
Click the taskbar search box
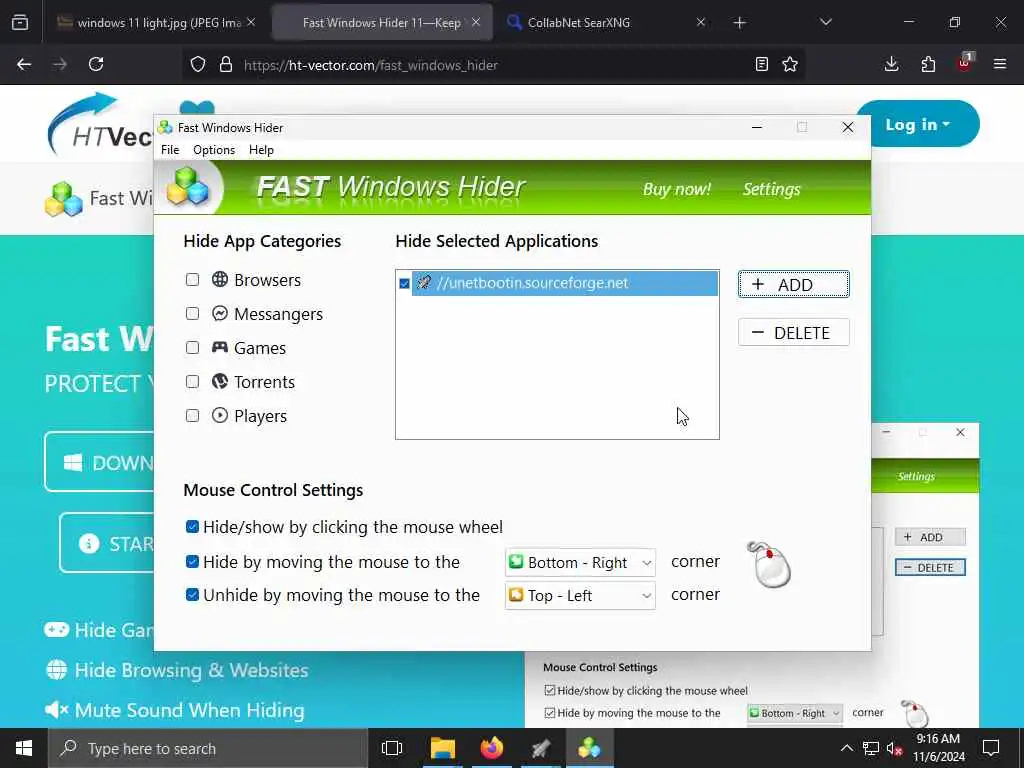point(209,748)
